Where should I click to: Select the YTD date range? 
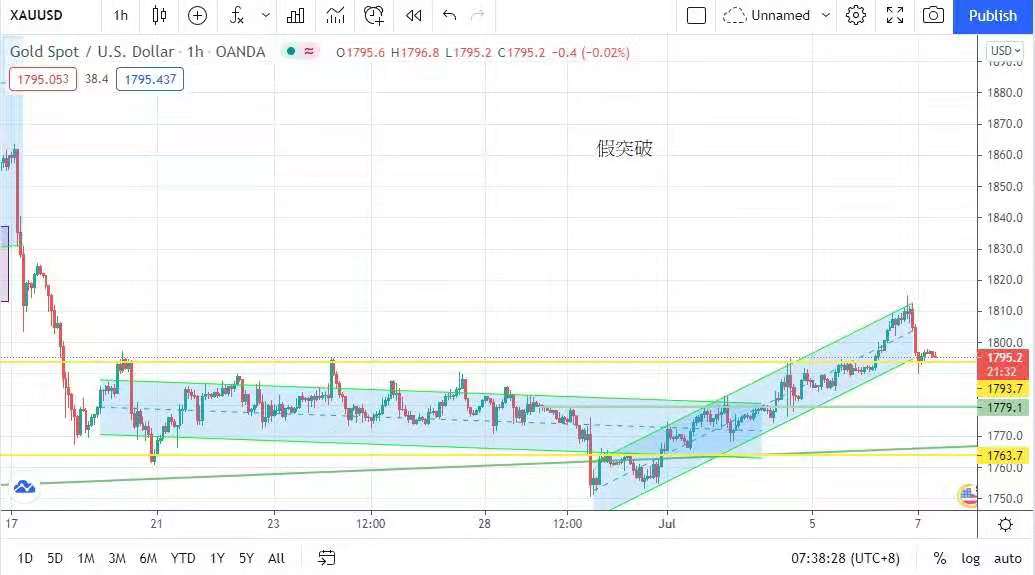tap(183, 558)
